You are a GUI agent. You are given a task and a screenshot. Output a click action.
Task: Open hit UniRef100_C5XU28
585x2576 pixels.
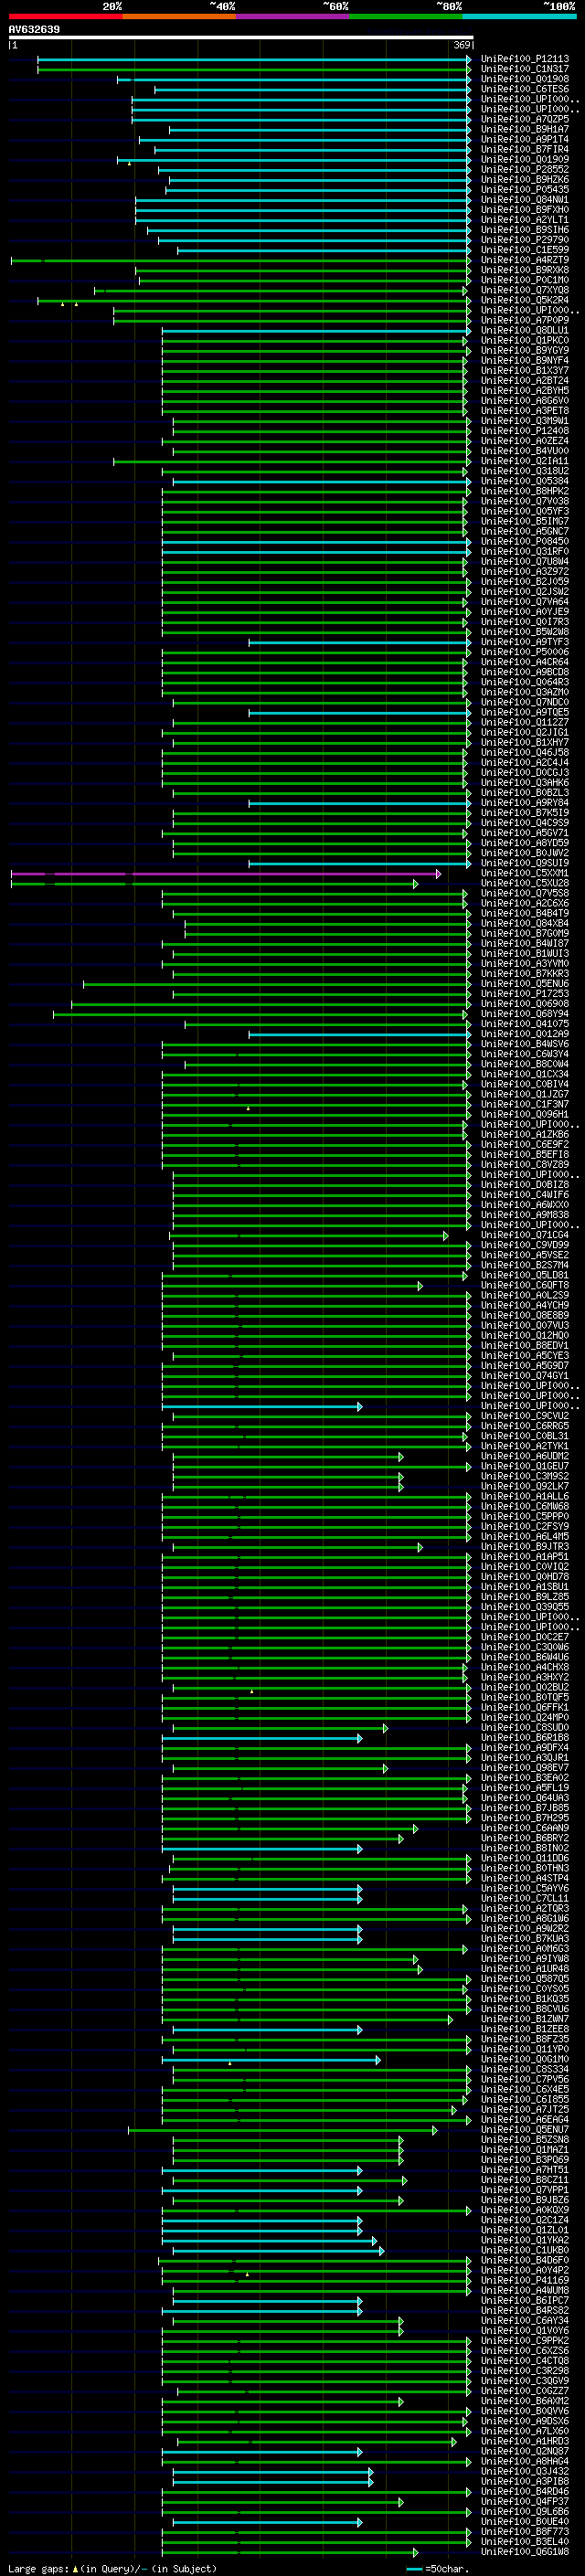tap(525, 883)
